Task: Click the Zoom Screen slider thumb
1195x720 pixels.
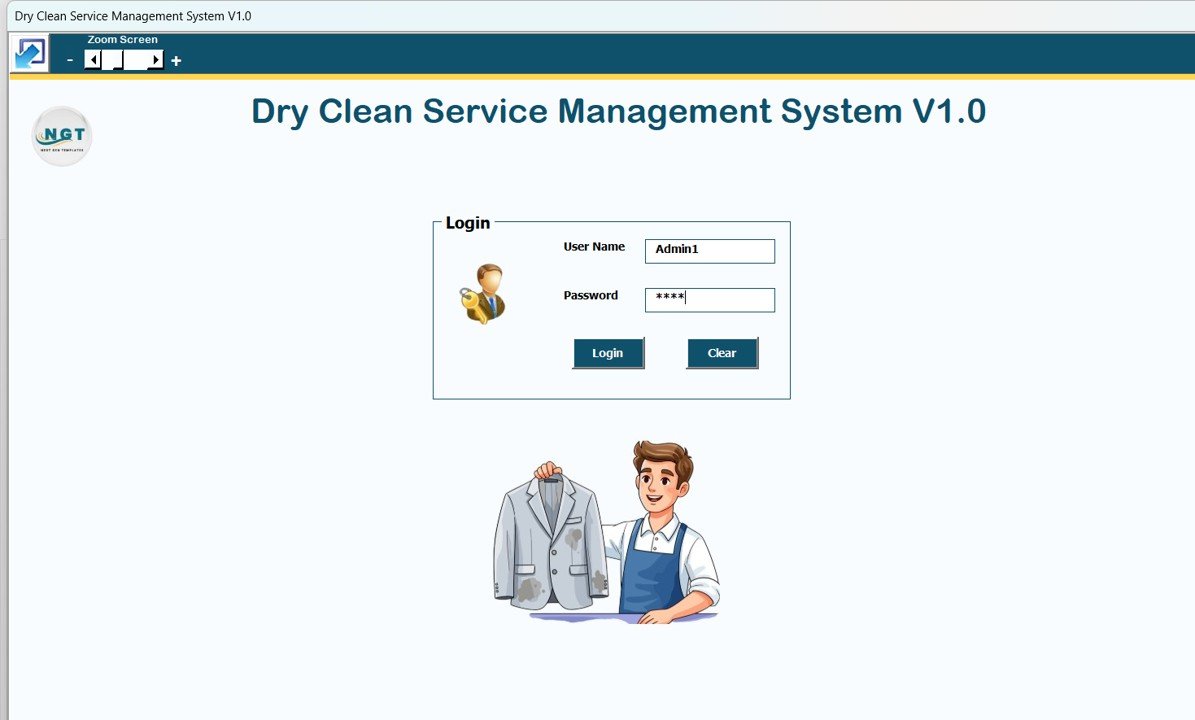Action: [112, 61]
